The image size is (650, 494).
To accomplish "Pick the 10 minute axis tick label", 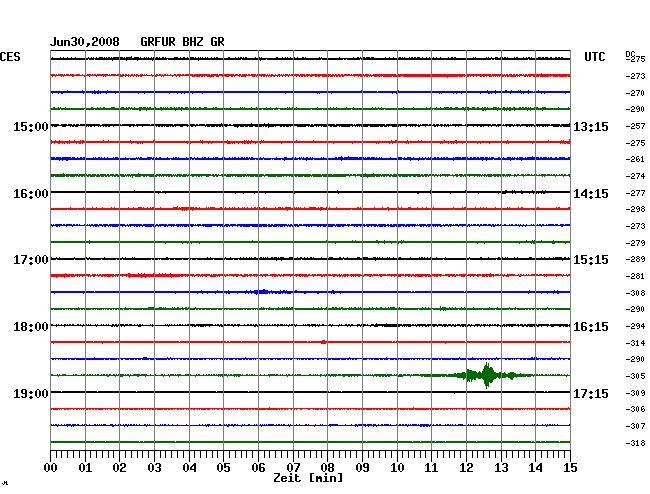I will (x=397, y=468).
